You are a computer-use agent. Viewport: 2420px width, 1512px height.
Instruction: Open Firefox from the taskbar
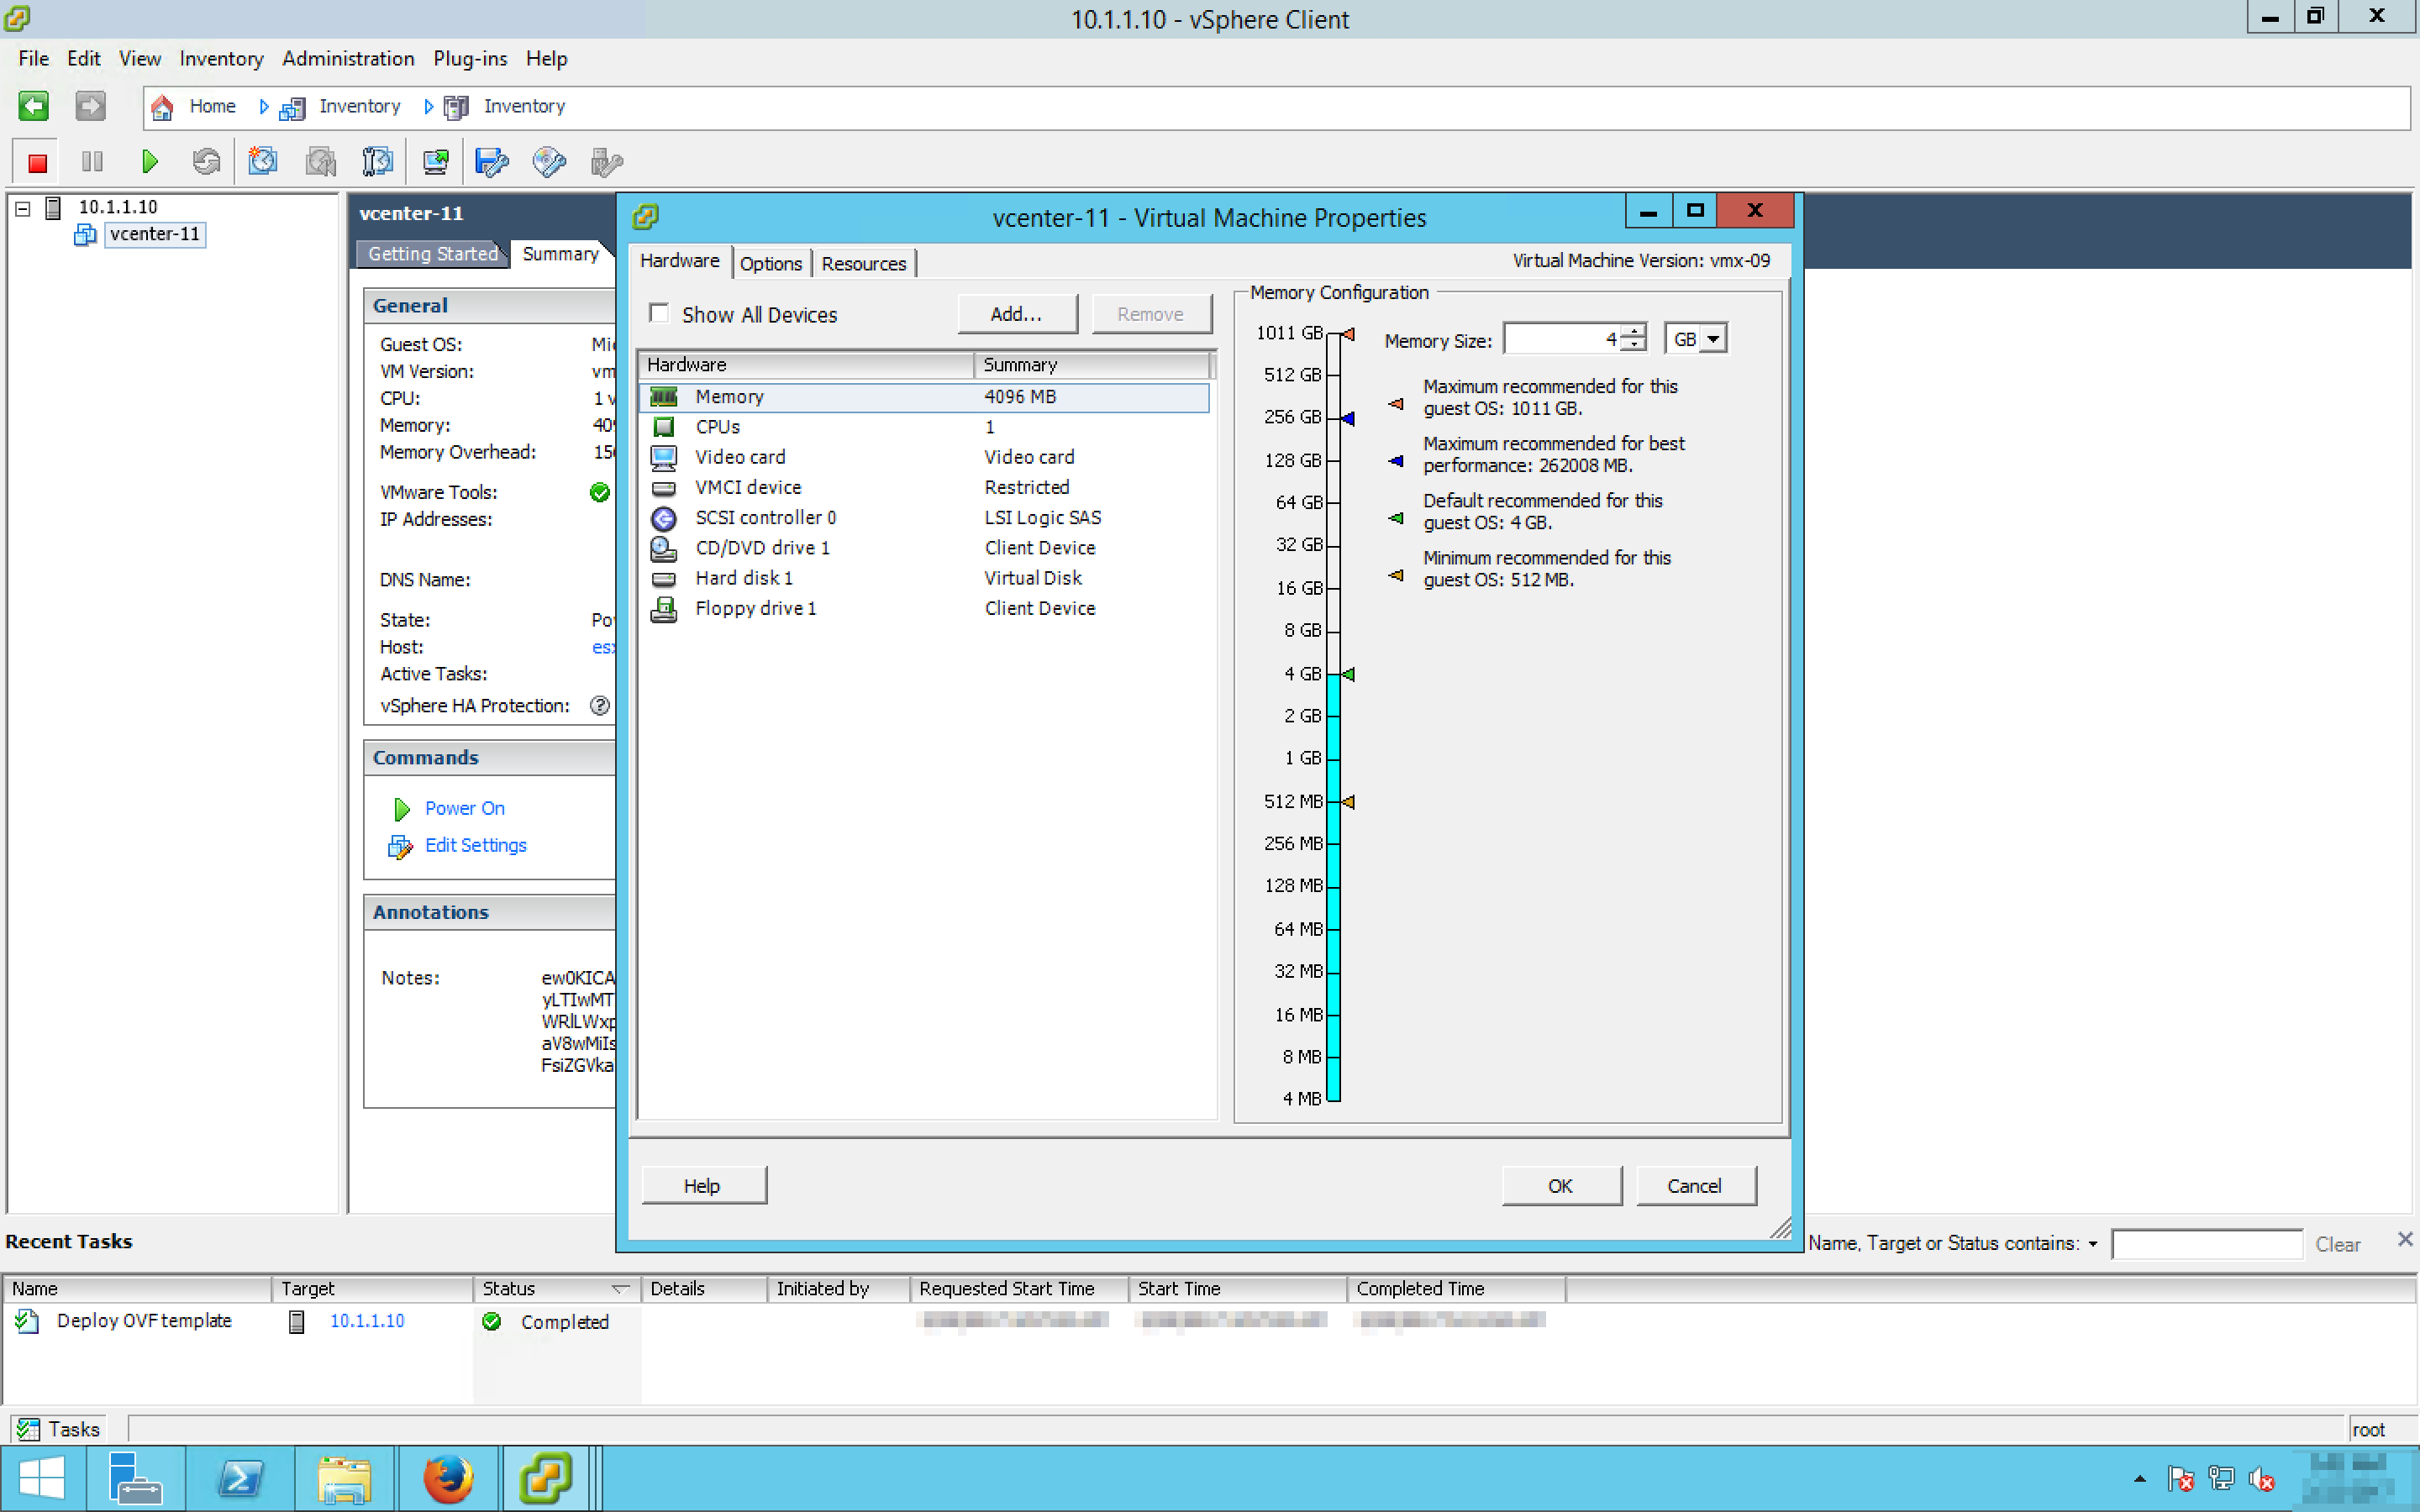tap(447, 1478)
